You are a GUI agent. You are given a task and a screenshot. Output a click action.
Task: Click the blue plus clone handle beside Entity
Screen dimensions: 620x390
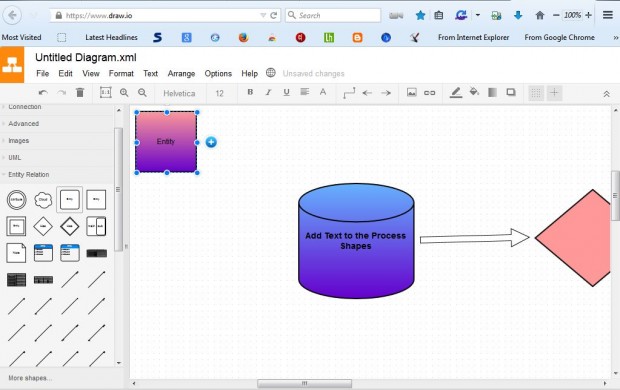coord(211,142)
